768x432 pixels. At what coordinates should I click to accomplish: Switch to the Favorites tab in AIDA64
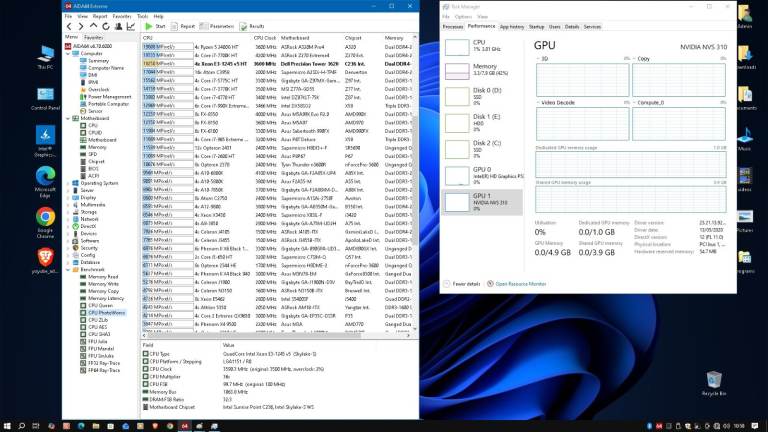click(92, 37)
